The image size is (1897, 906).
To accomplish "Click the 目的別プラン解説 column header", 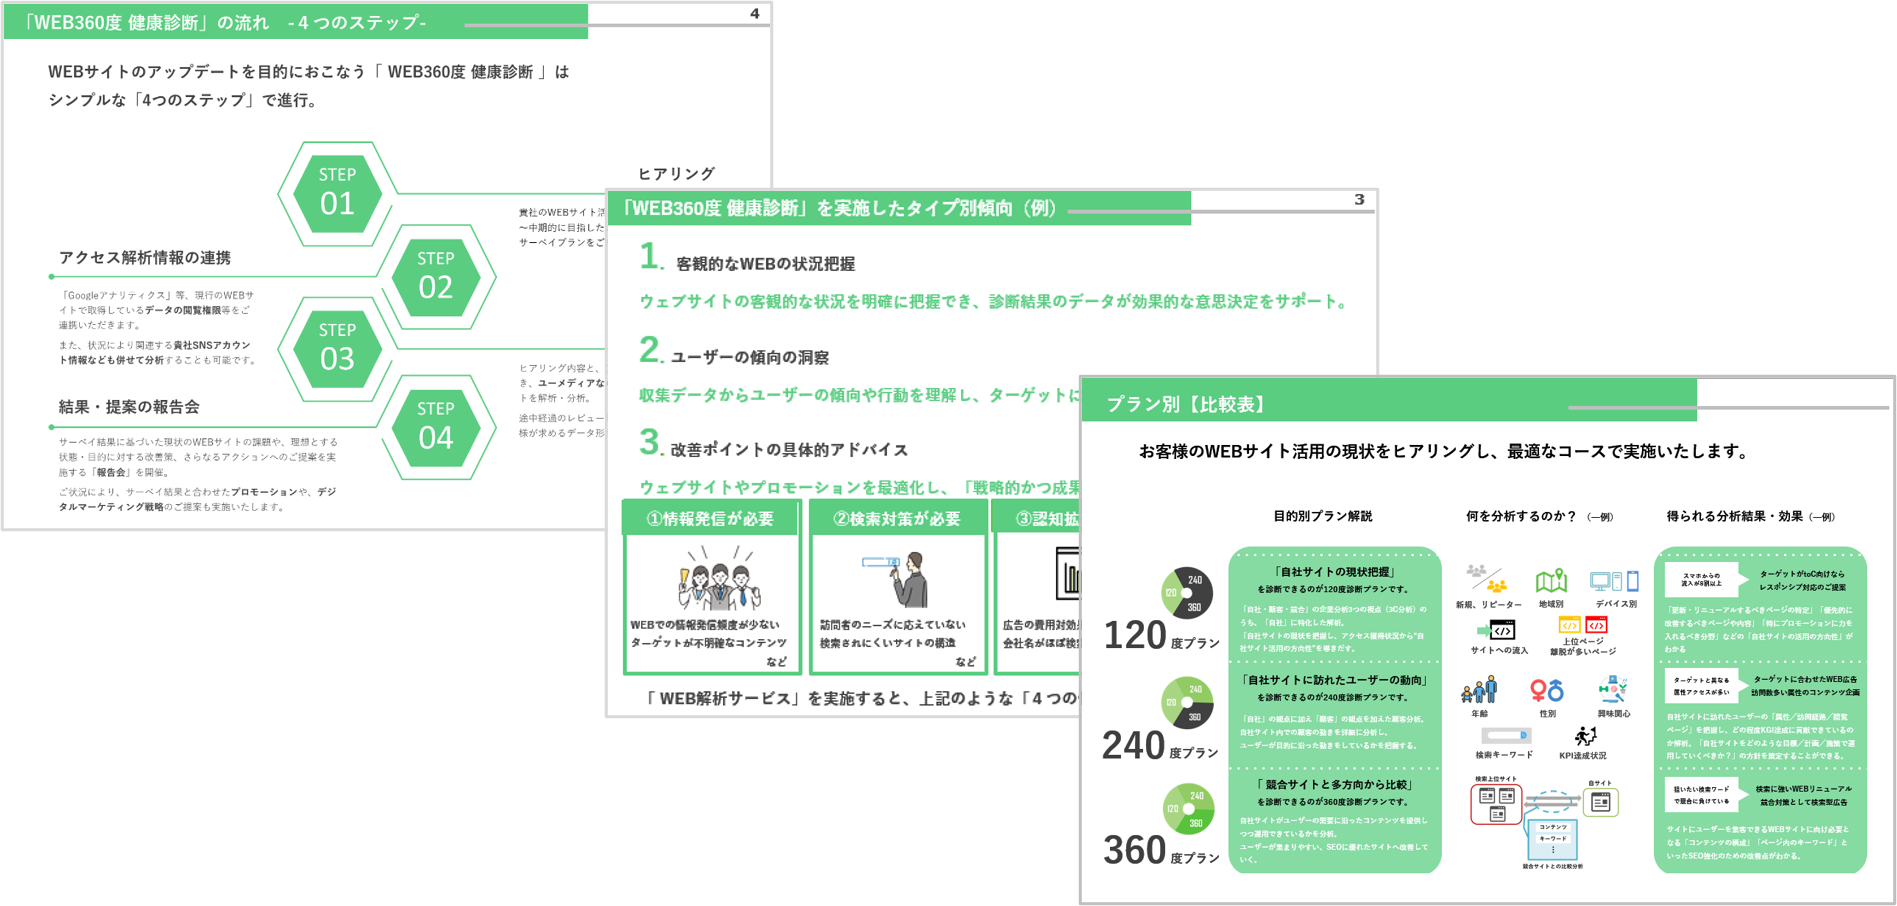I will [1323, 516].
